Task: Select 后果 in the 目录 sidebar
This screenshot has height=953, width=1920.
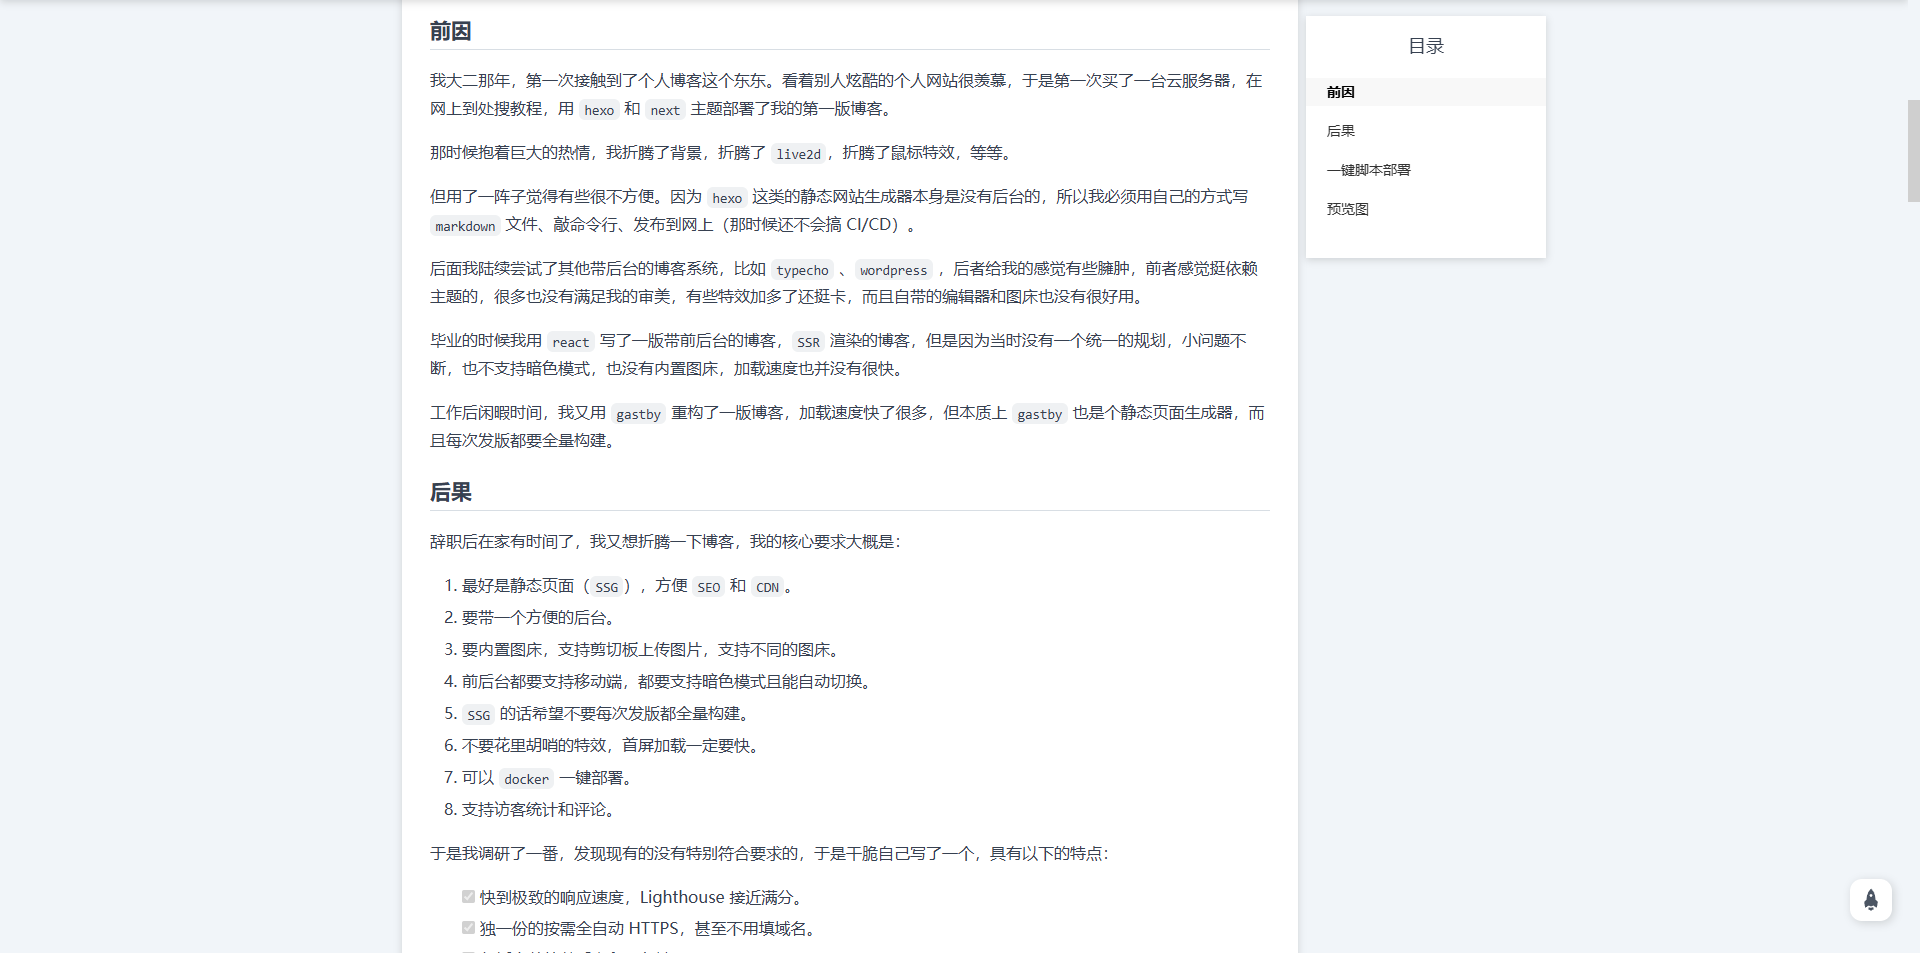Action: pyautogui.click(x=1340, y=131)
